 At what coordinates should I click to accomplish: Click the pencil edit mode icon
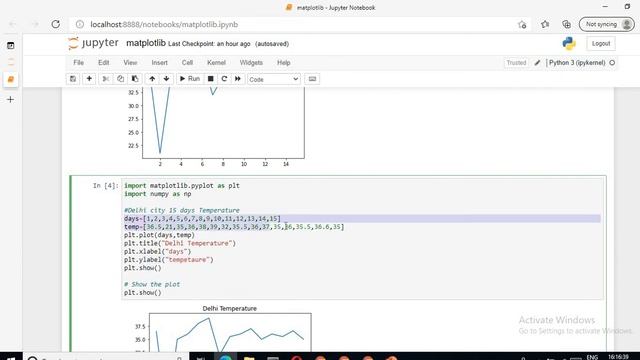click(x=537, y=63)
